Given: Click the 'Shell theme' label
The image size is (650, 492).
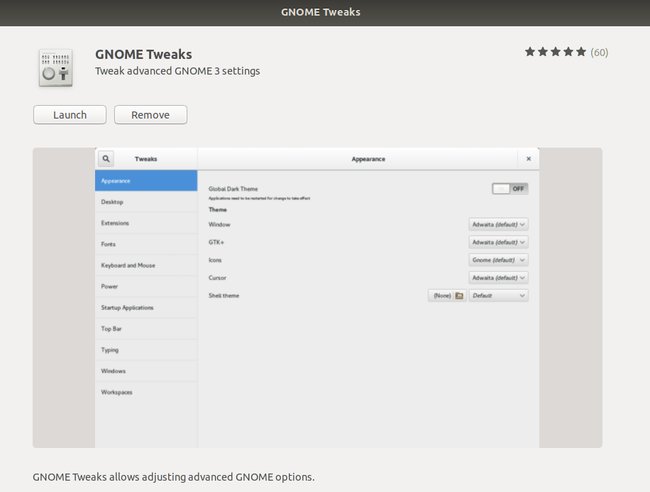Looking at the screenshot, I should 224,296.
